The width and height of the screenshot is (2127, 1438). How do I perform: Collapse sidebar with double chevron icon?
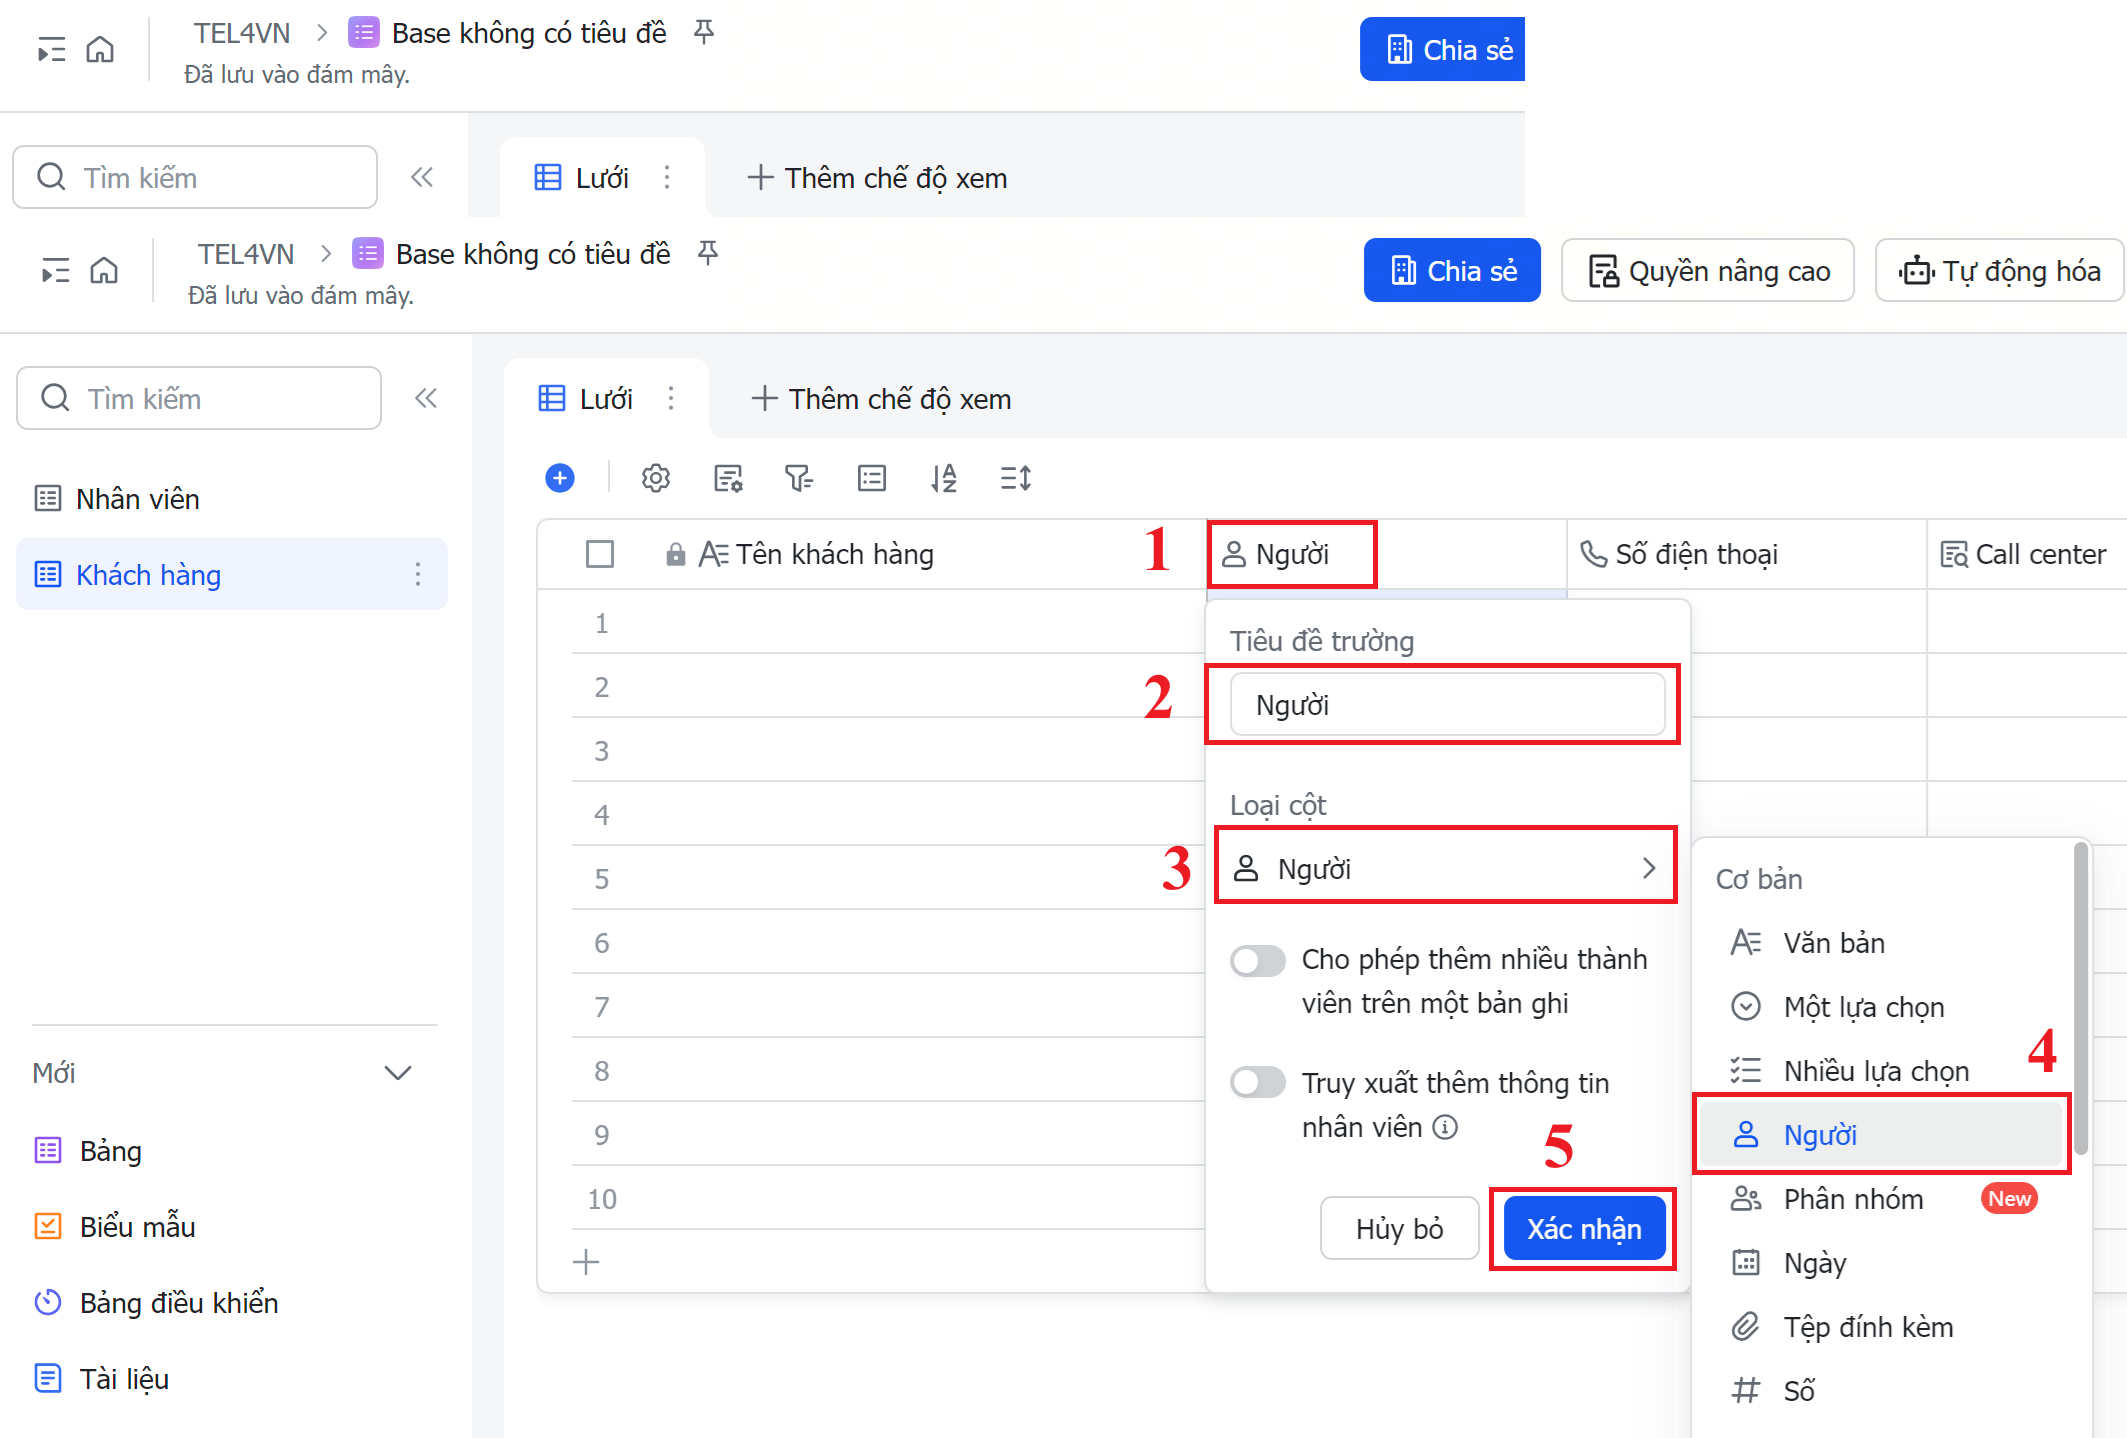coord(426,398)
